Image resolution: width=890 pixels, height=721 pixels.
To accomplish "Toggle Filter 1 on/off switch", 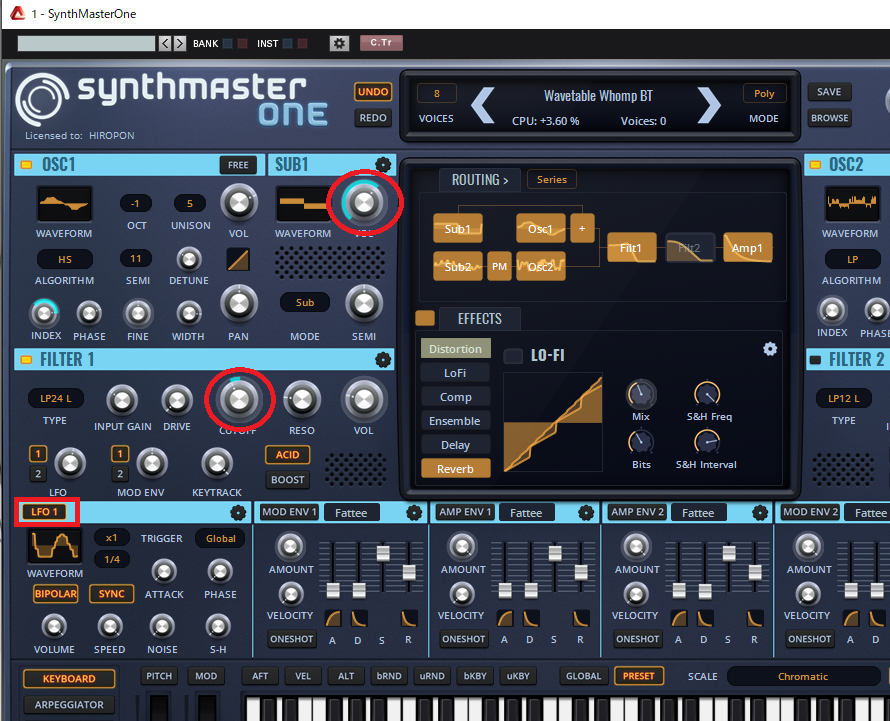I will [26, 359].
